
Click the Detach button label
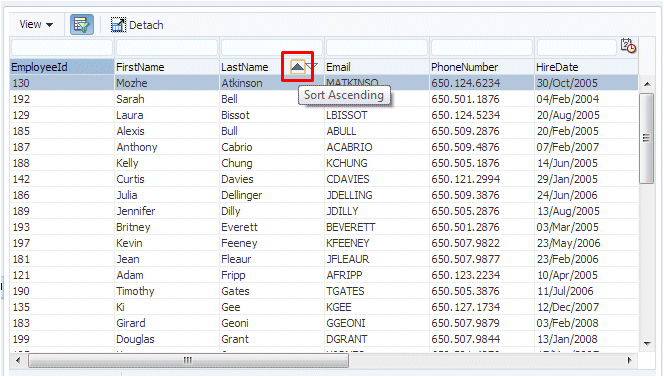[x=146, y=25]
